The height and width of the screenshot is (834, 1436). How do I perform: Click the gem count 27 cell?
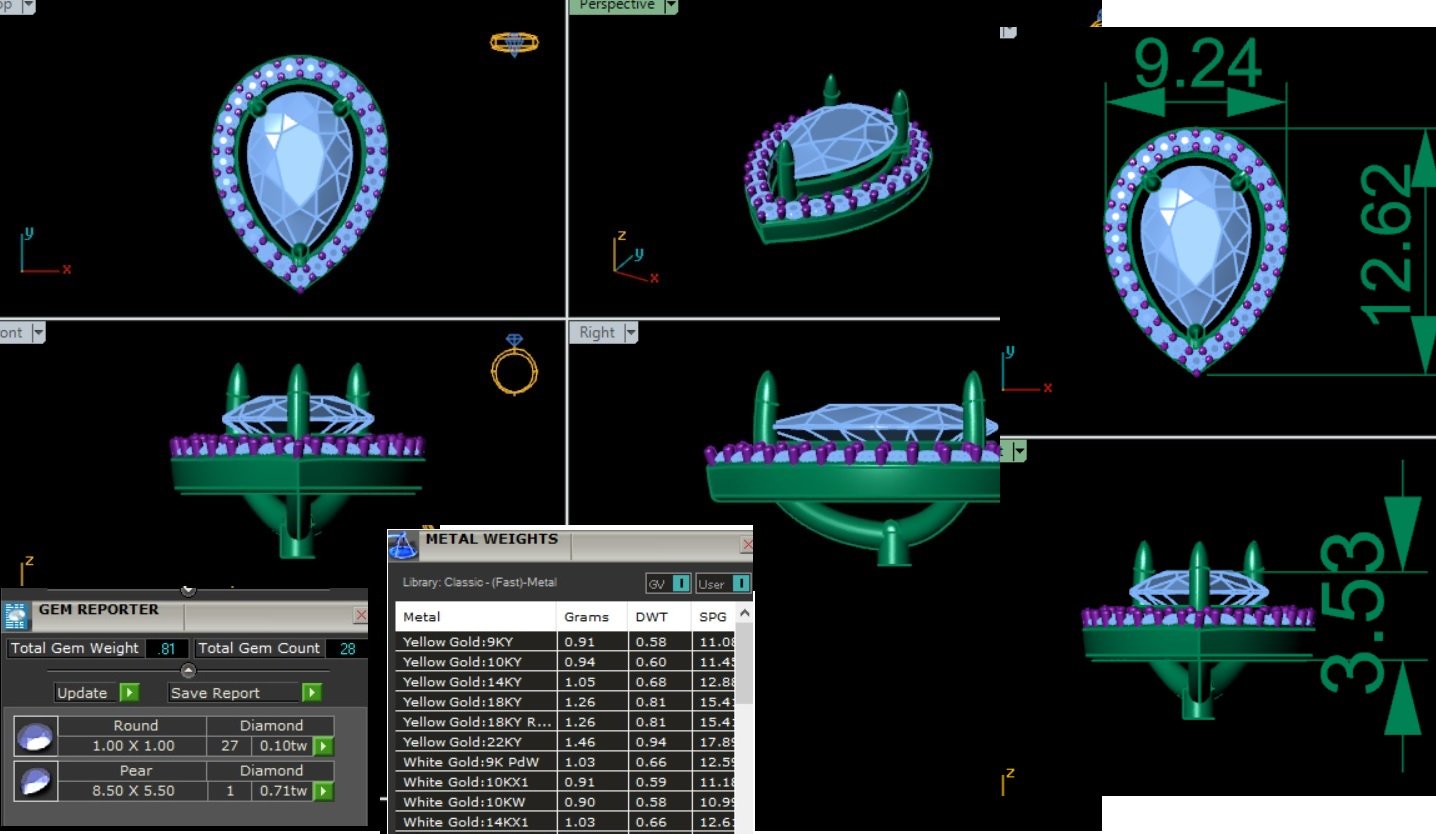coord(229,746)
